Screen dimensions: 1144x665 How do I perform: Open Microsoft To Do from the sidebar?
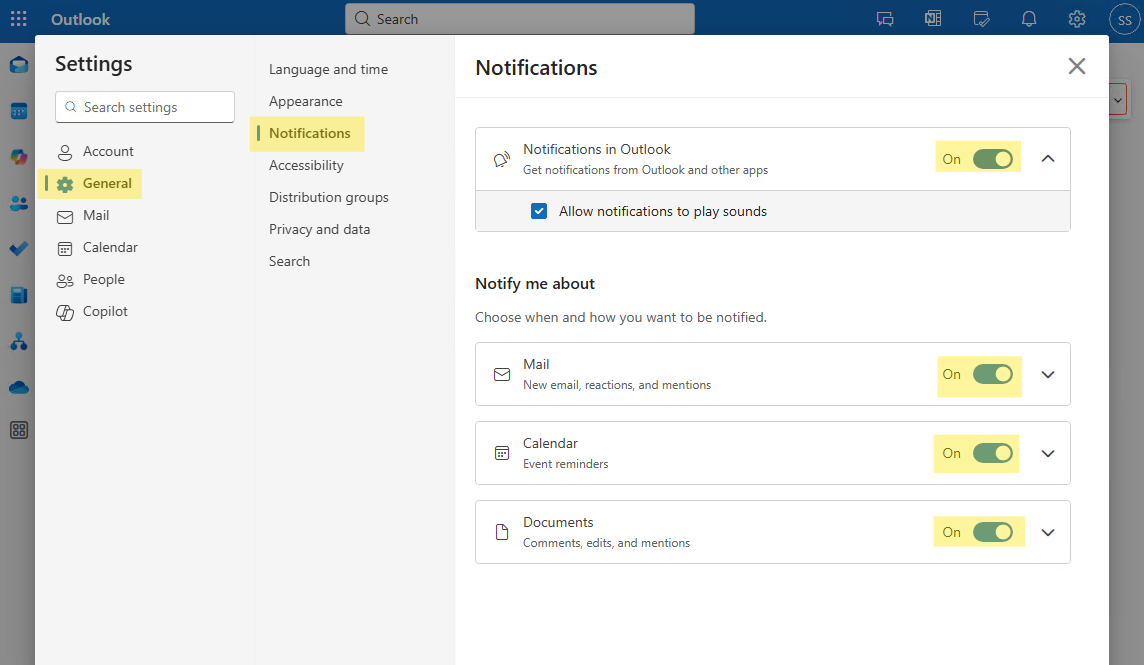[x=18, y=248]
